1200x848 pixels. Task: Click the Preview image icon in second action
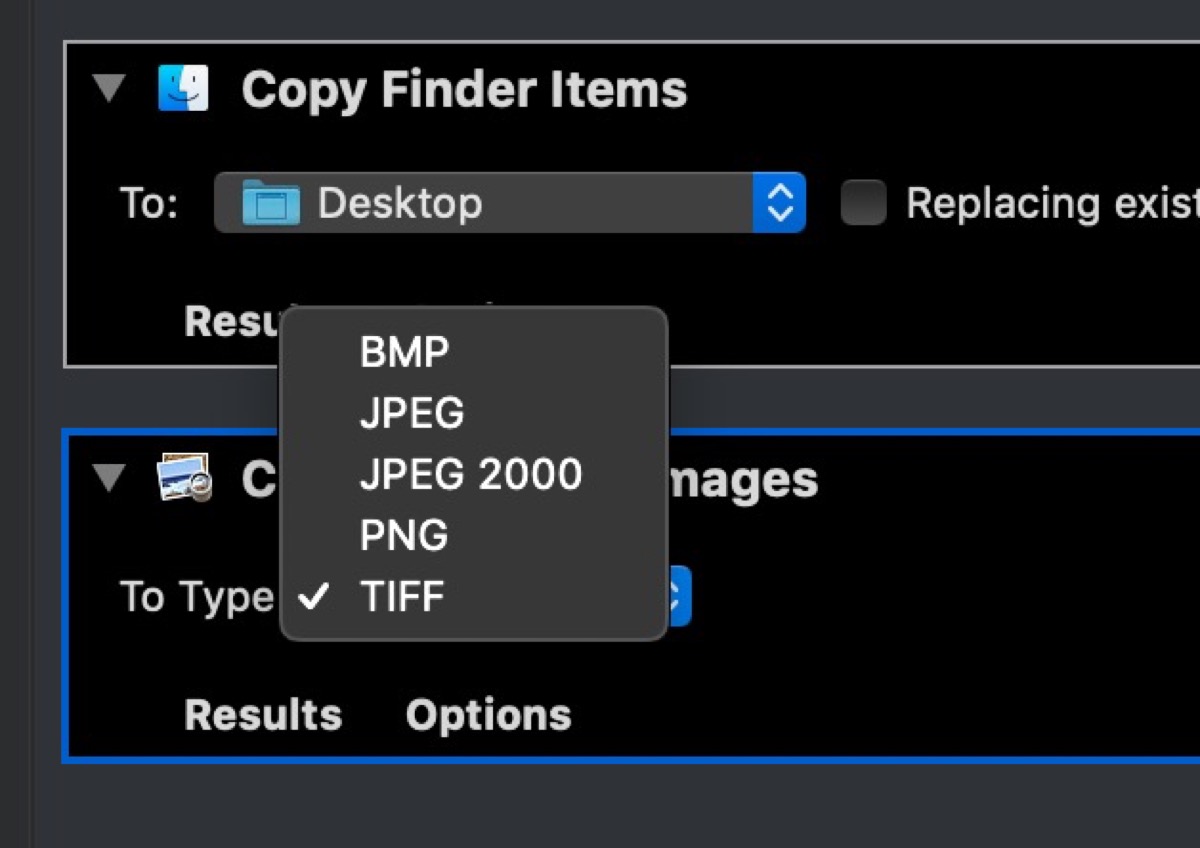click(184, 478)
